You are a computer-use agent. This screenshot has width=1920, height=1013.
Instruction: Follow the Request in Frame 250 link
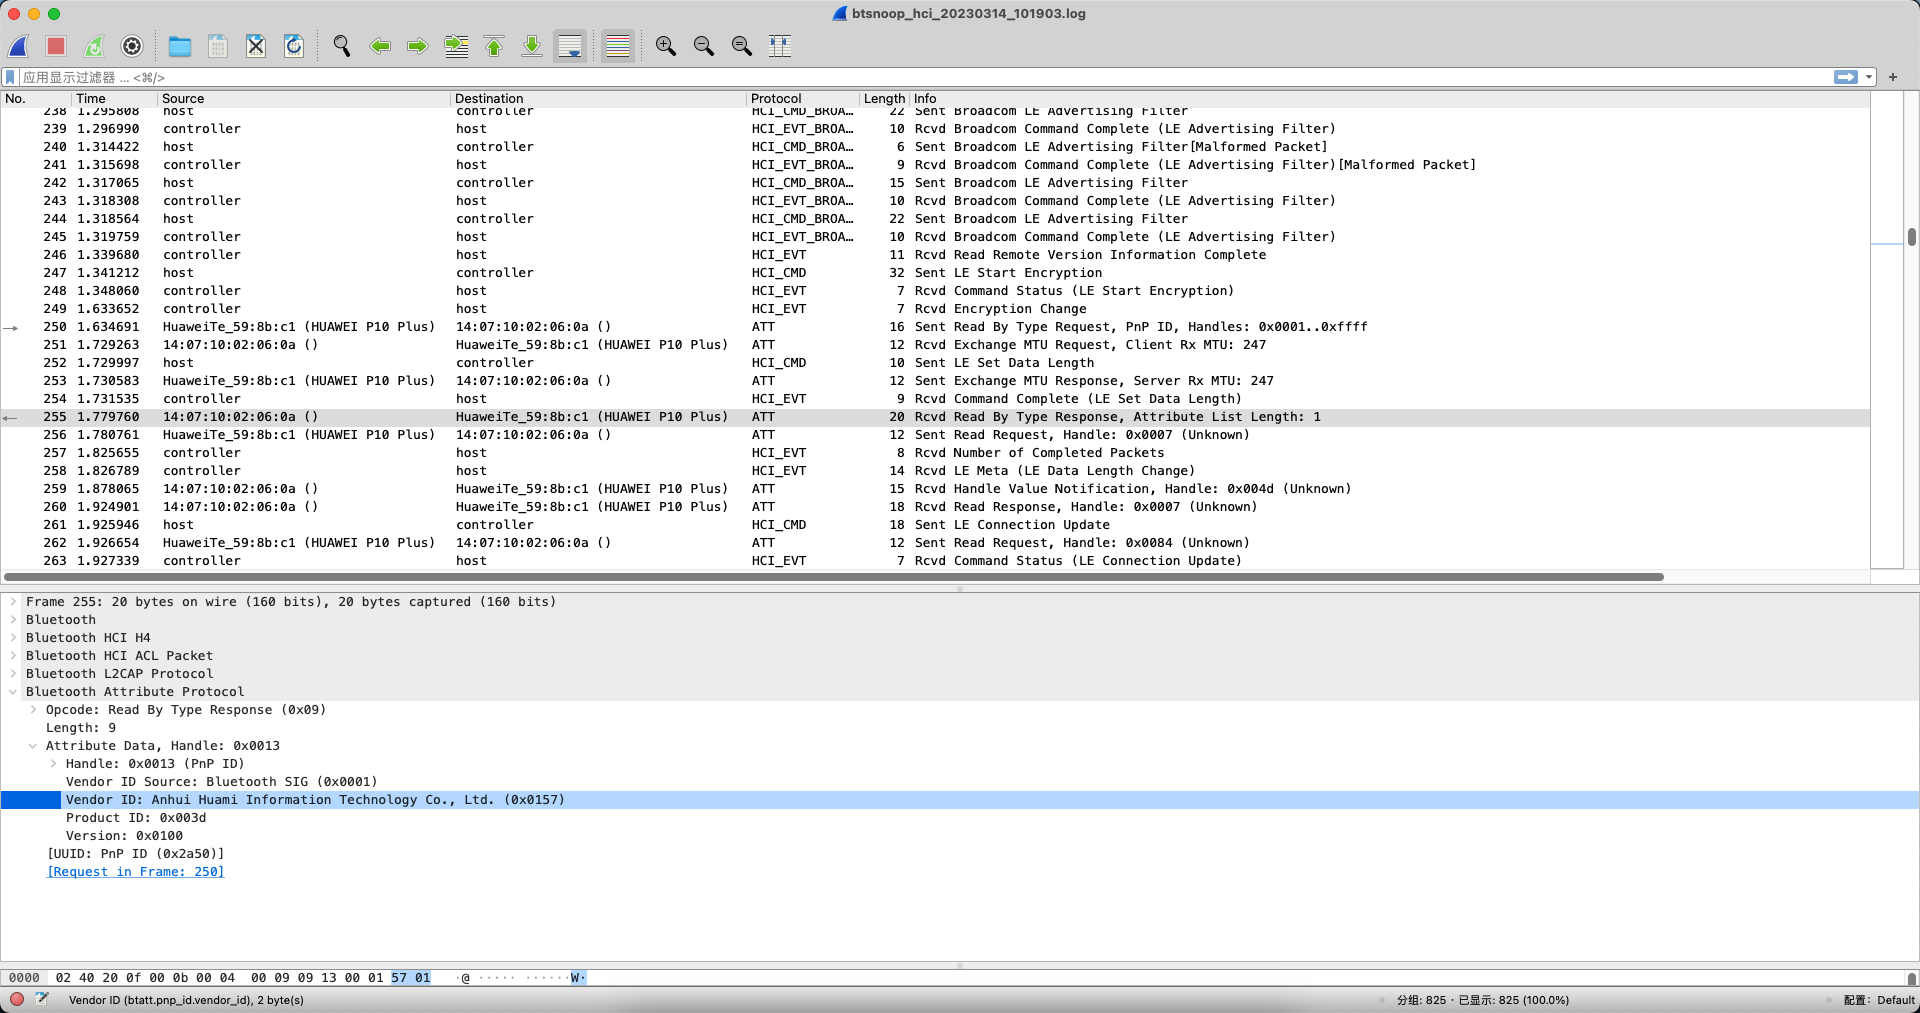136,872
